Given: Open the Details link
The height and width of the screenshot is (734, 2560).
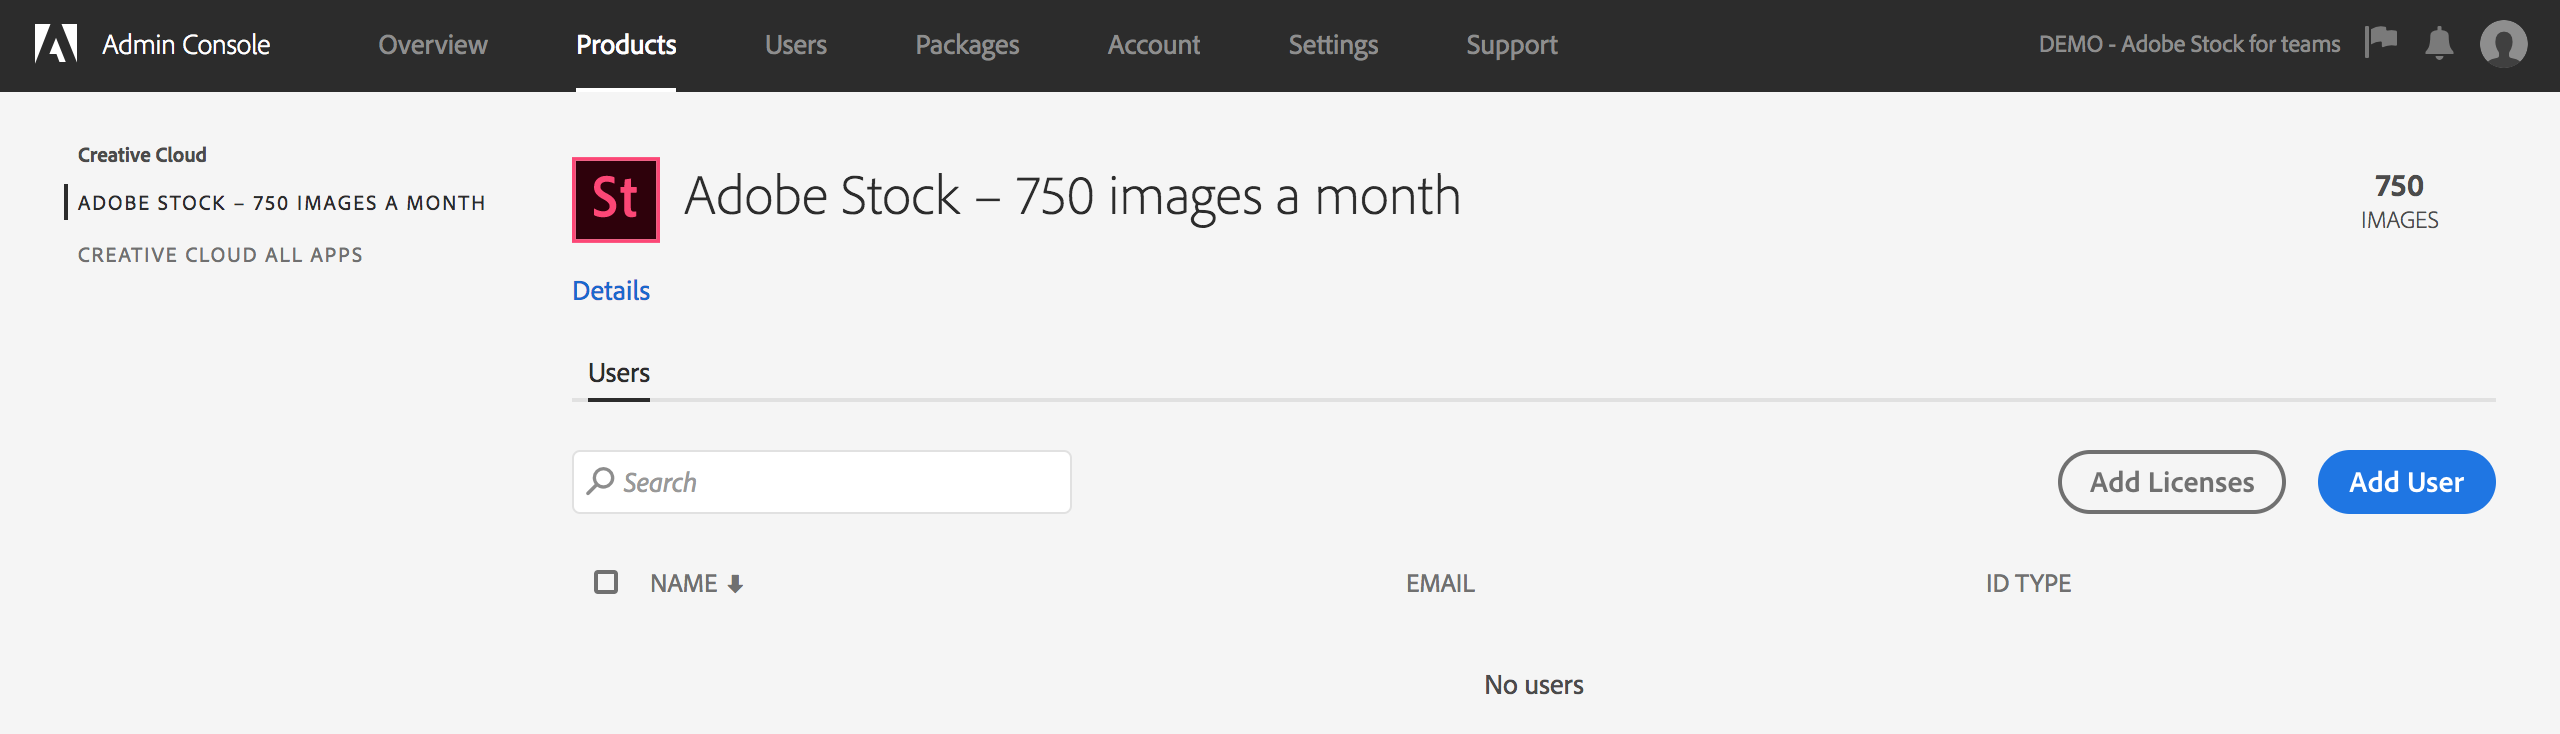Looking at the screenshot, I should [611, 291].
